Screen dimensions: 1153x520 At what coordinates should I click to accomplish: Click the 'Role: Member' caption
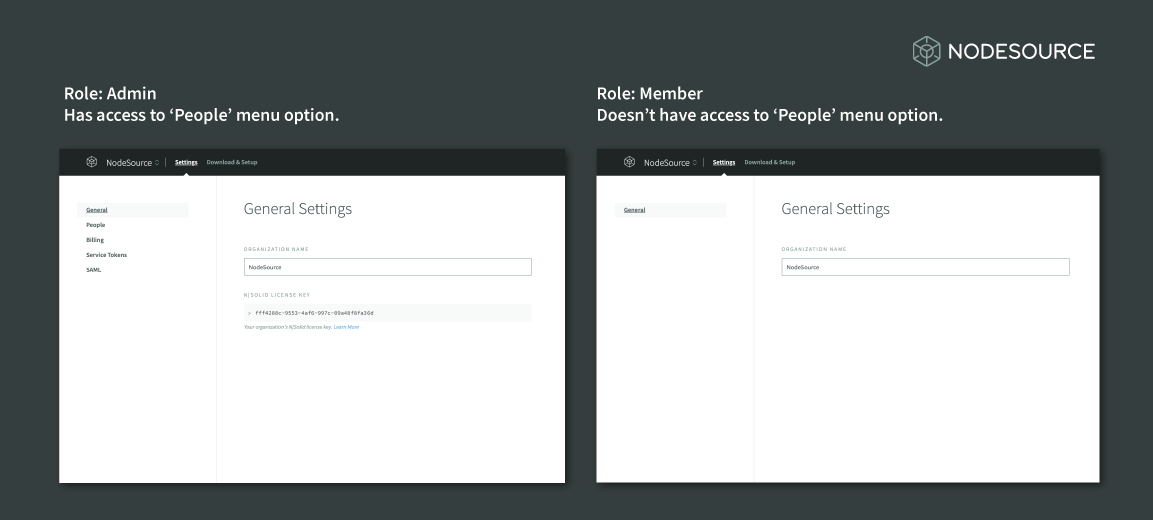[x=649, y=93]
